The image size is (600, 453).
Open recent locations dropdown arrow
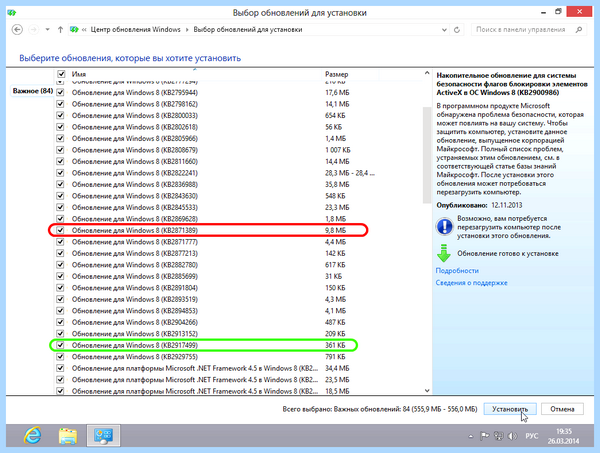47,29
